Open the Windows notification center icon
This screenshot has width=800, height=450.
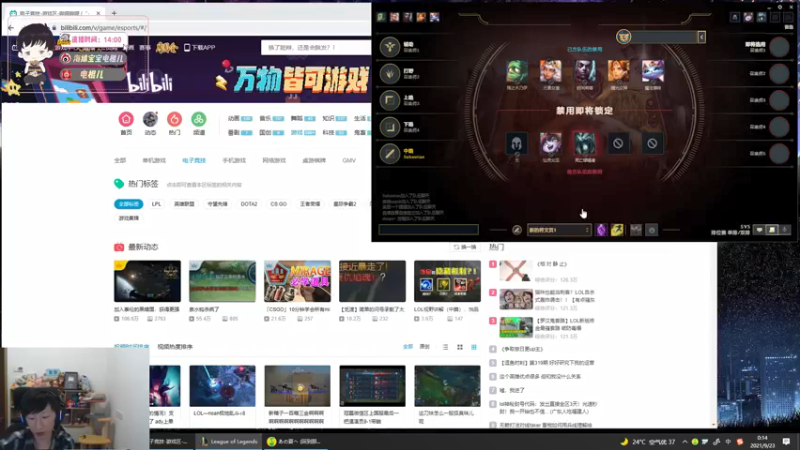click(786, 441)
